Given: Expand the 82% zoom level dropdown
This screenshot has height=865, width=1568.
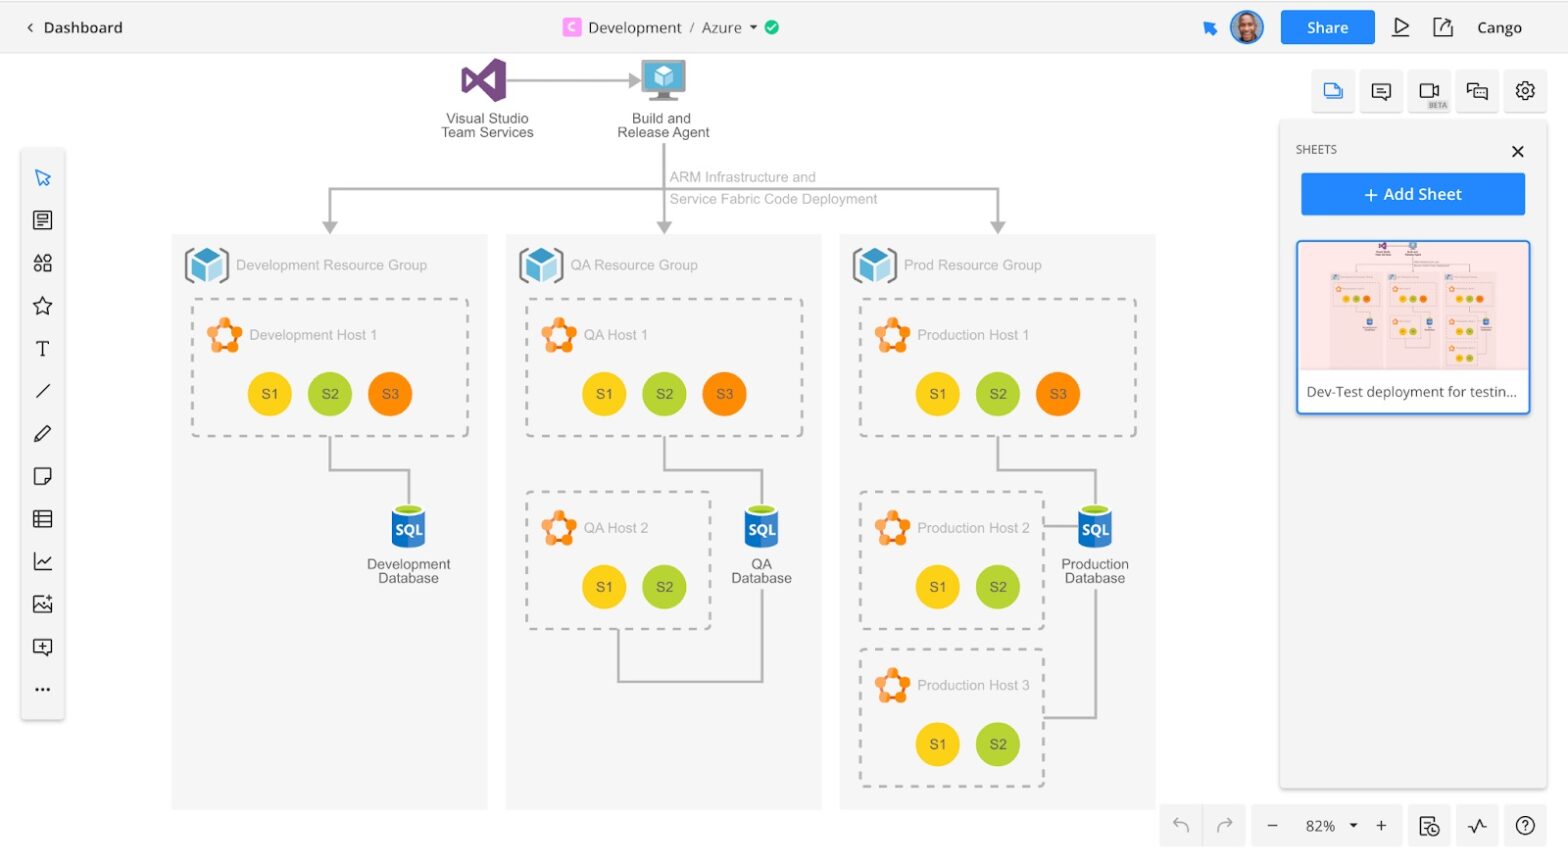Looking at the screenshot, I should (x=1353, y=826).
